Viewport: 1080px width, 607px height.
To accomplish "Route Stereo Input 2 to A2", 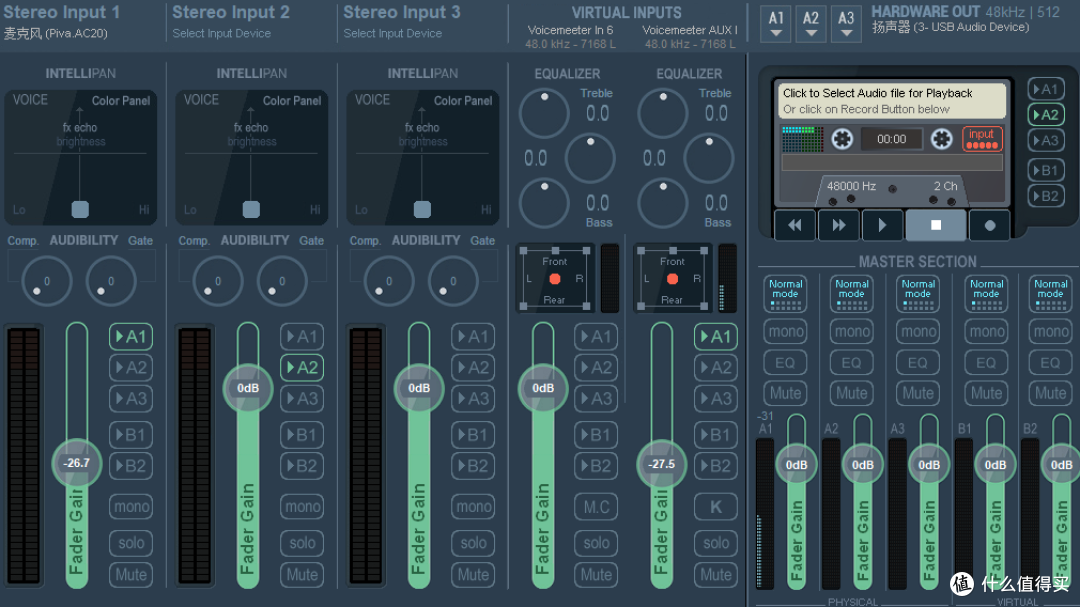I will pos(302,368).
